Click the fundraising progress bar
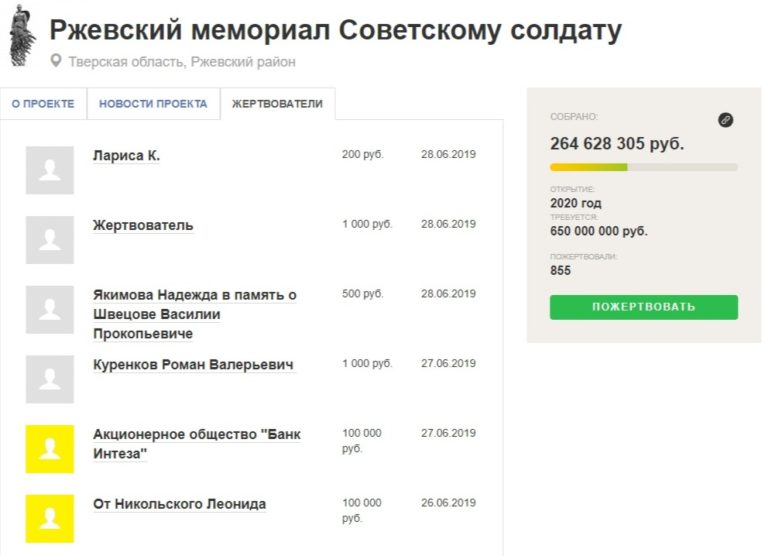The height and width of the screenshot is (556, 768). pyautogui.click(x=643, y=167)
